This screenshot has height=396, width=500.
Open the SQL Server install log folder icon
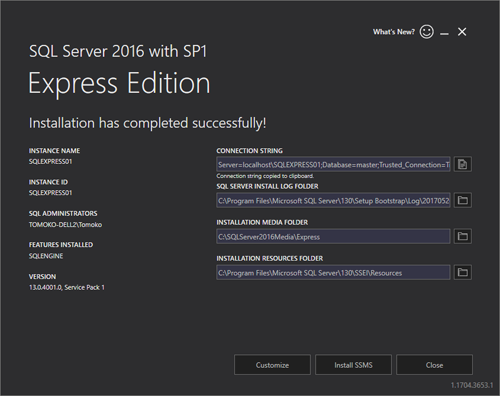pos(463,200)
